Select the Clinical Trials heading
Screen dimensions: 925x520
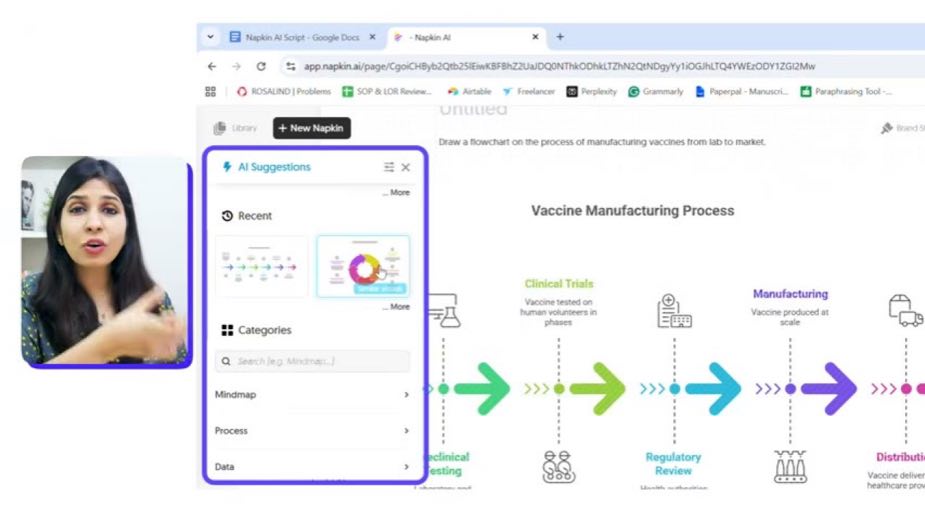click(x=559, y=284)
